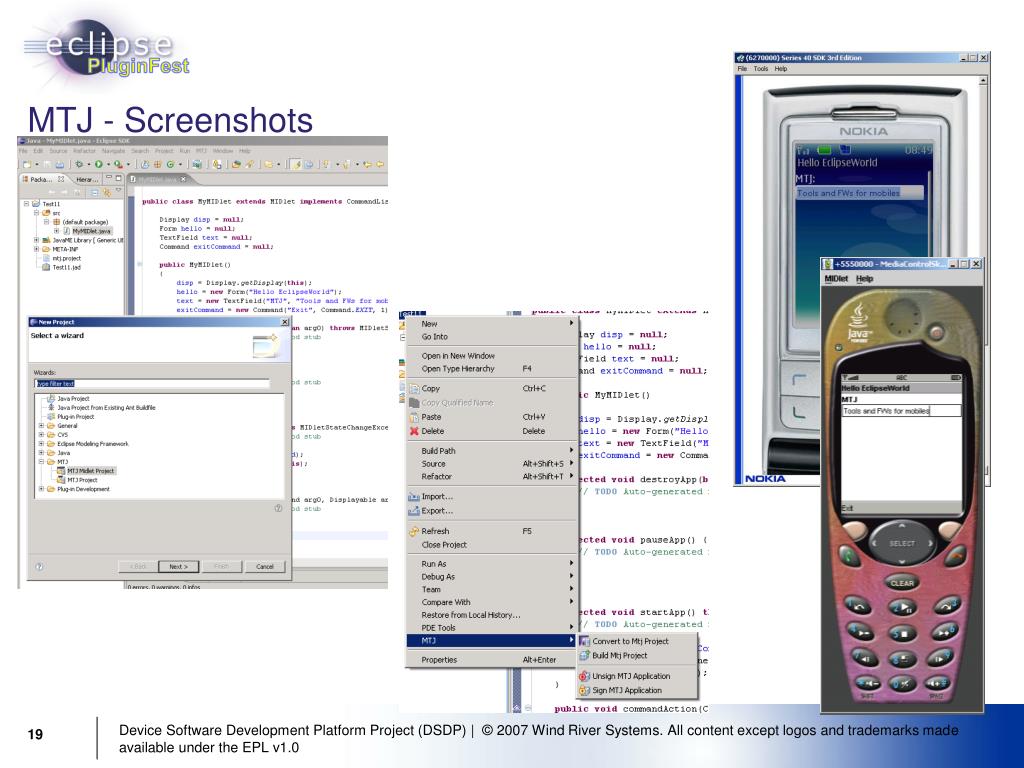Click the New file icon in Eclipse toolbar
Image resolution: width=1024 pixels, height=768 pixels.
coord(27,165)
